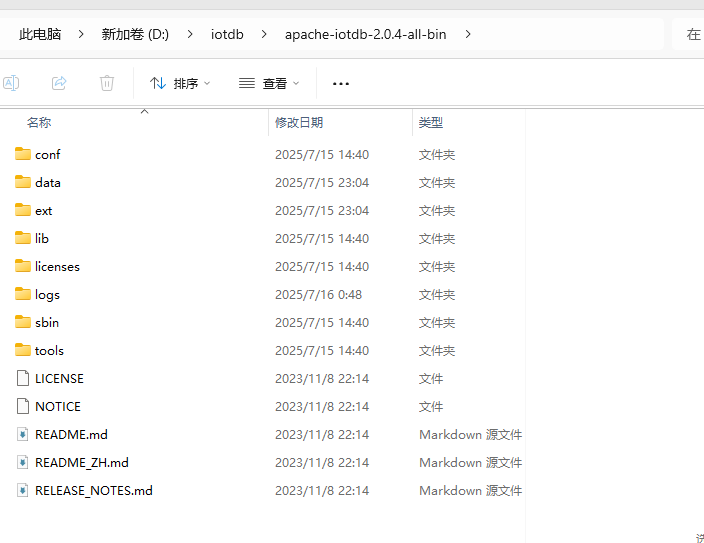The width and height of the screenshot is (704, 543).
Task: Expand chevron after apache-iotdb-2.0.4-all-bin breadcrumb
Action: (x=468, y=34)
